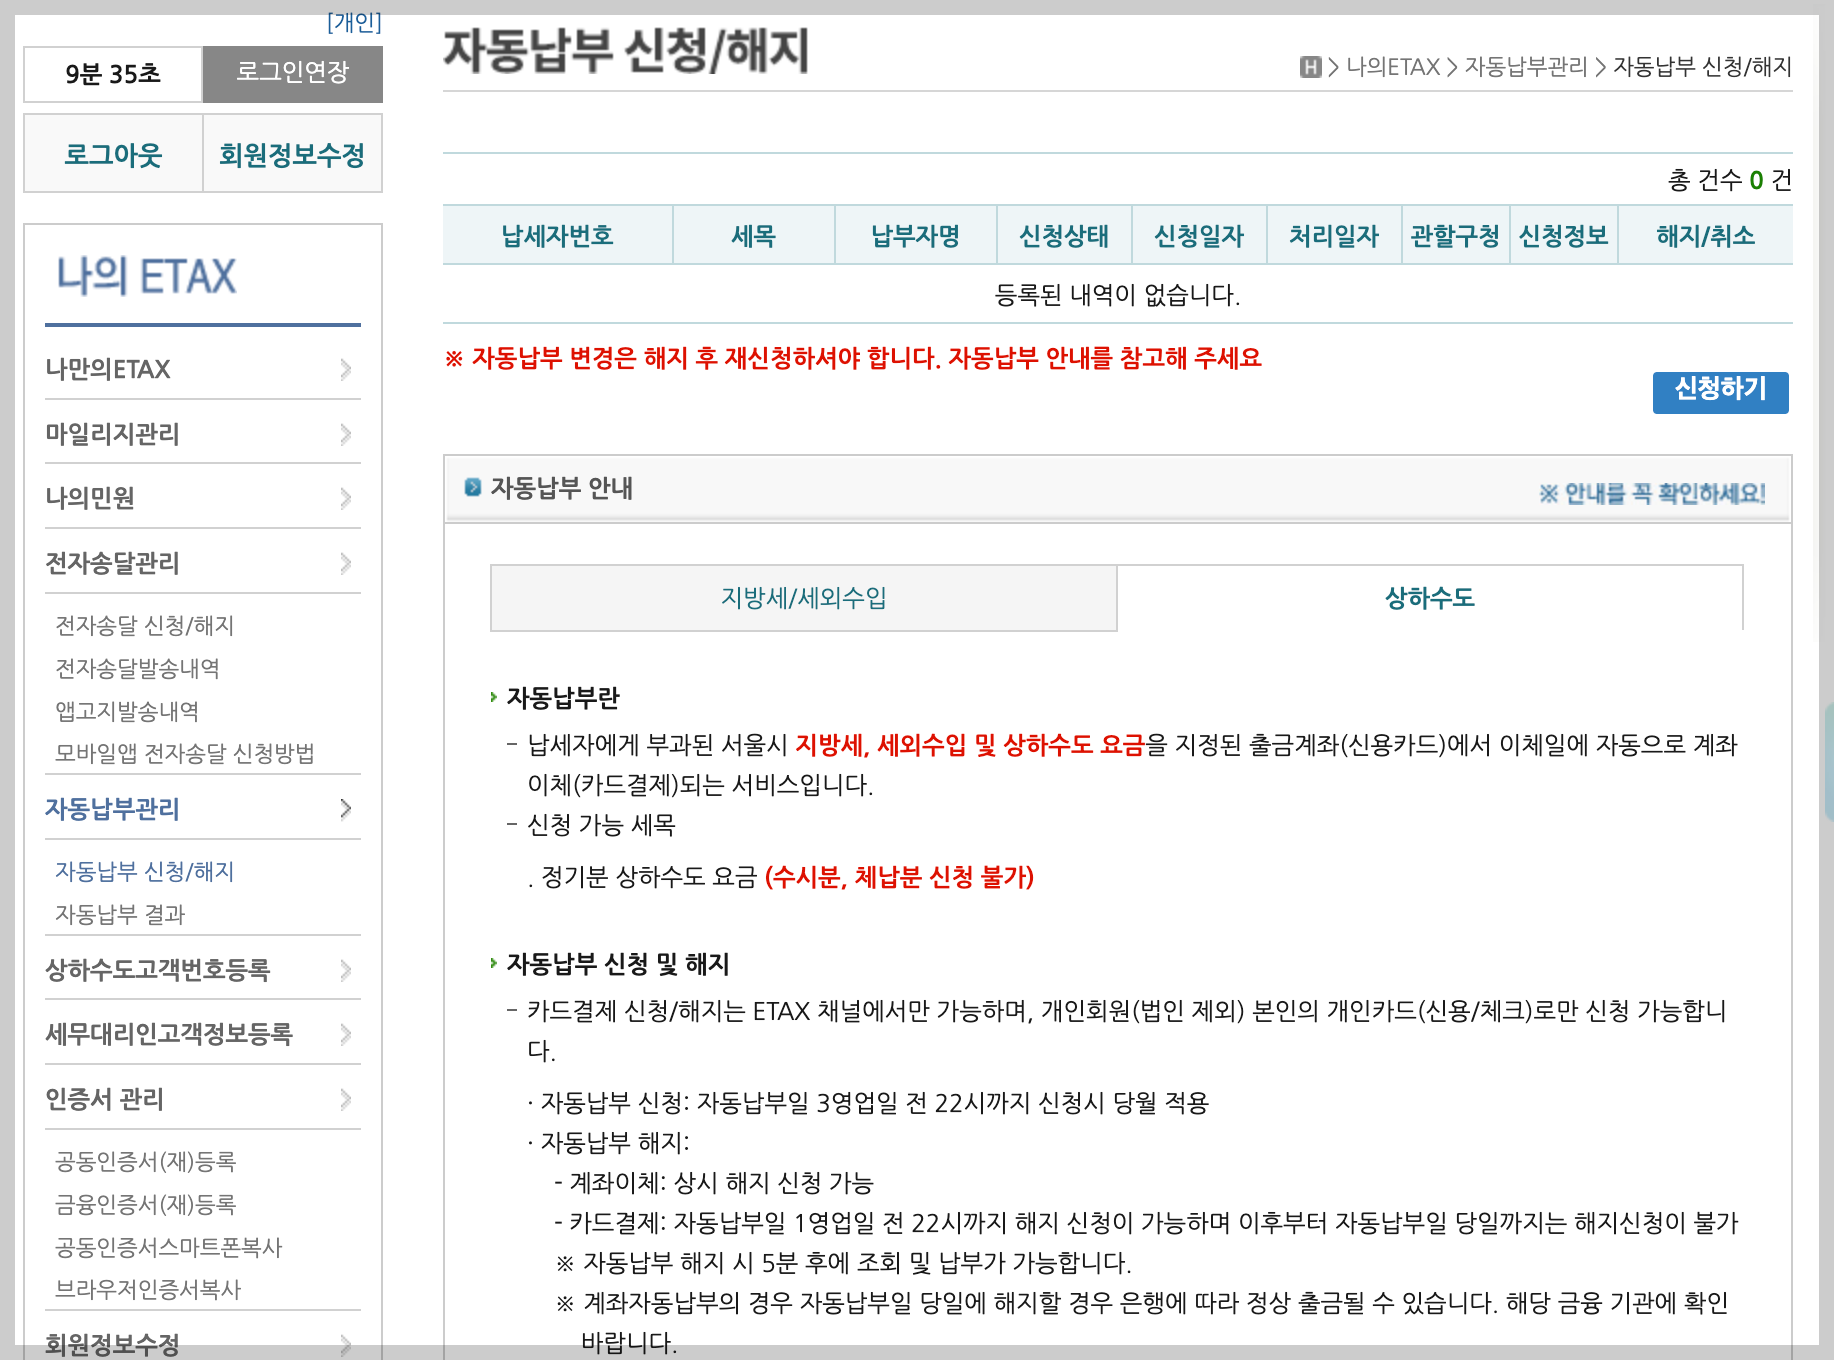Expand 상하수도고객번호등록 menu chevron

coord(345,970)
